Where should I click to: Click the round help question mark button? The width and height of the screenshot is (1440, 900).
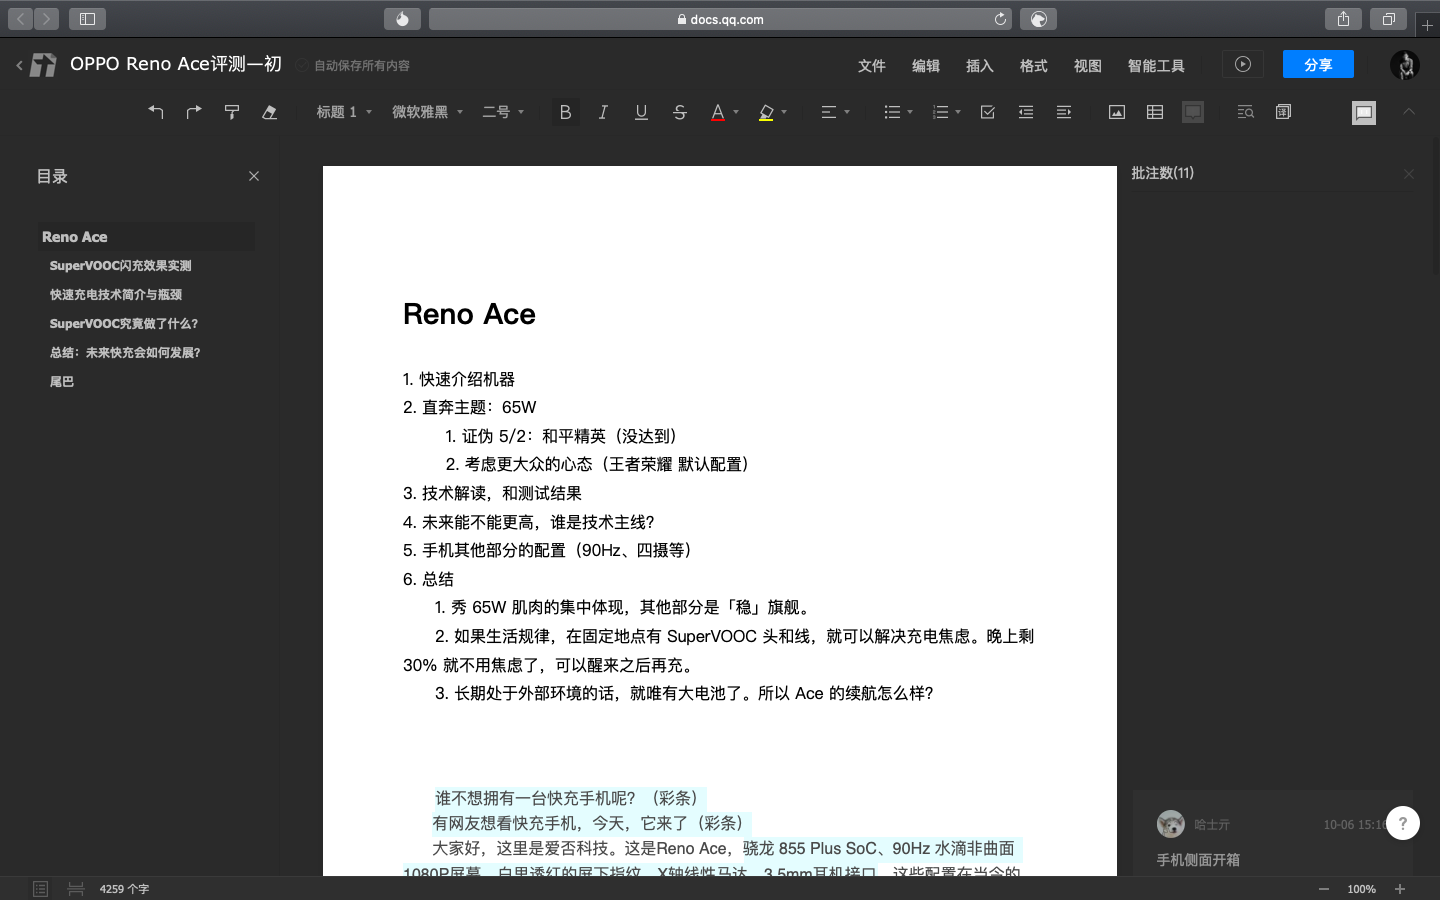pos(1402,823)
